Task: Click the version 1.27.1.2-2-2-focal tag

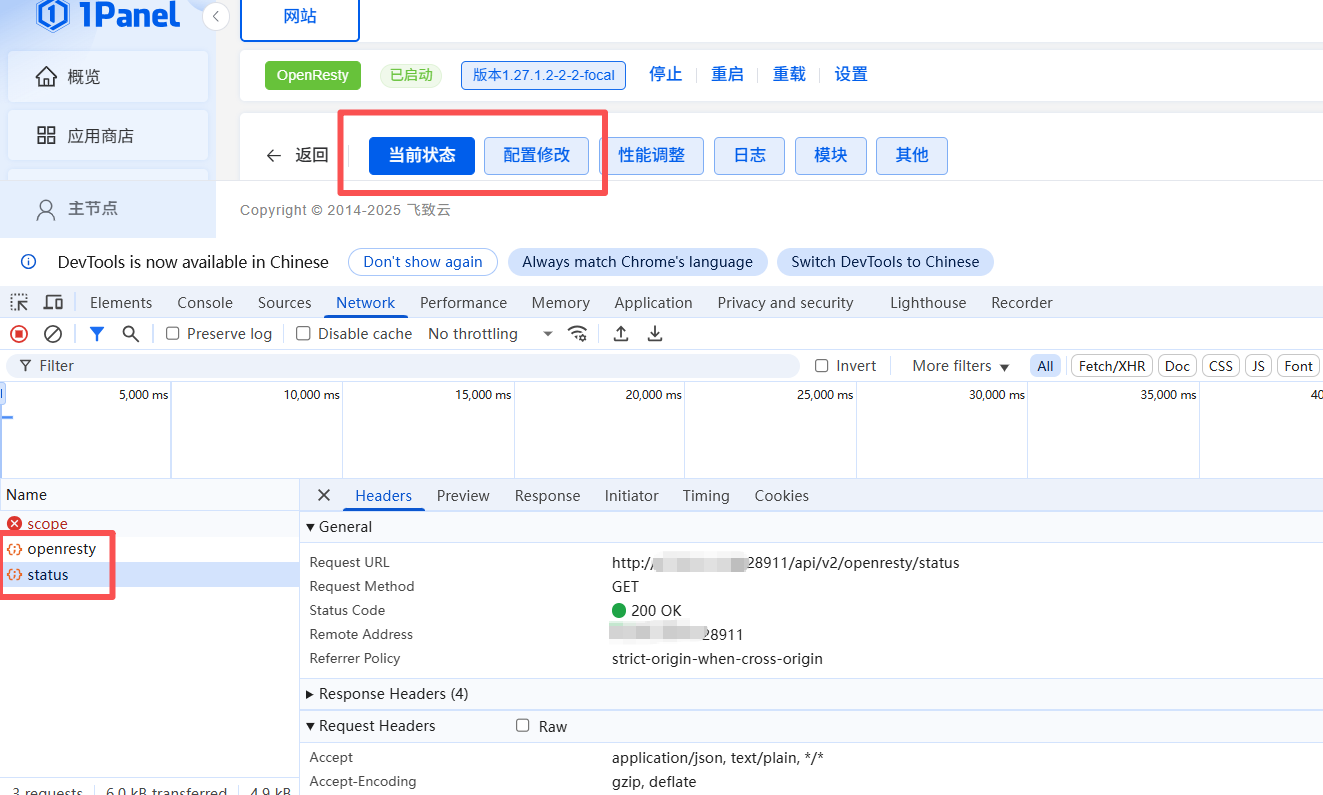Action: (x=543, y=75)
